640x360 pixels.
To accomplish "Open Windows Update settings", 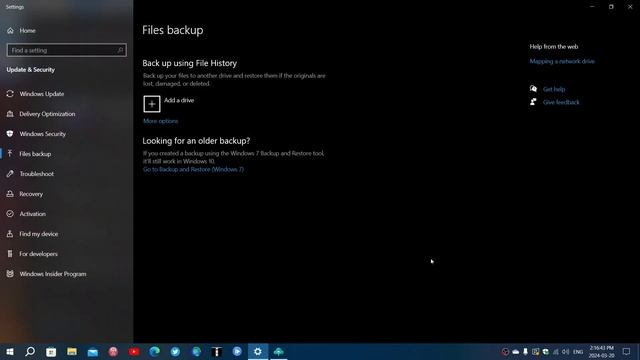I will click(42, 94).
